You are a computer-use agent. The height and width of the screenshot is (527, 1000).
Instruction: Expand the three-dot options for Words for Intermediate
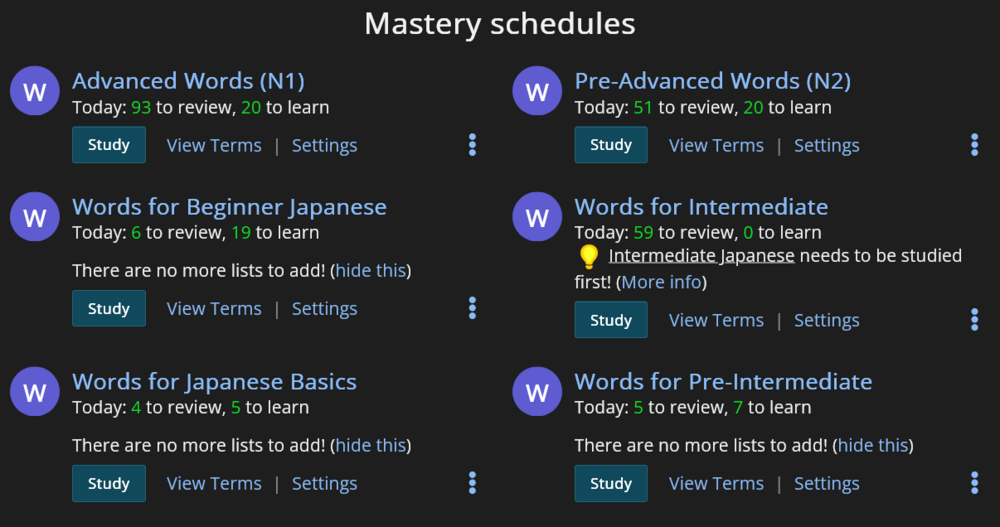point(974,320)
